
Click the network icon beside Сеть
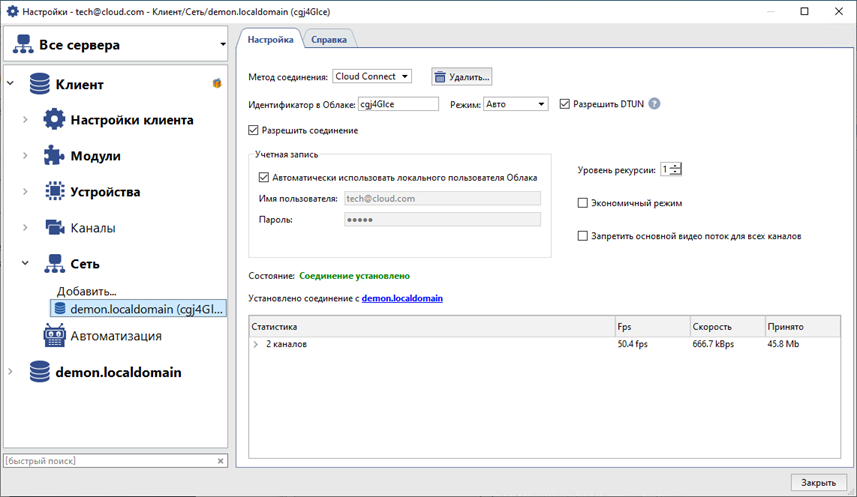pyautogui.click(x=54, y=264)
